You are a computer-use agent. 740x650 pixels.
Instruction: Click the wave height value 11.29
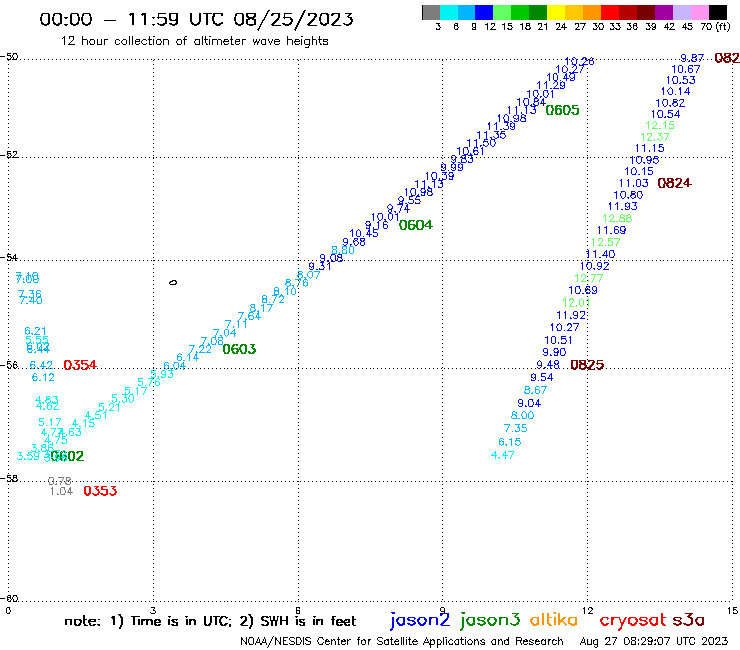click(x=551, y=85)
